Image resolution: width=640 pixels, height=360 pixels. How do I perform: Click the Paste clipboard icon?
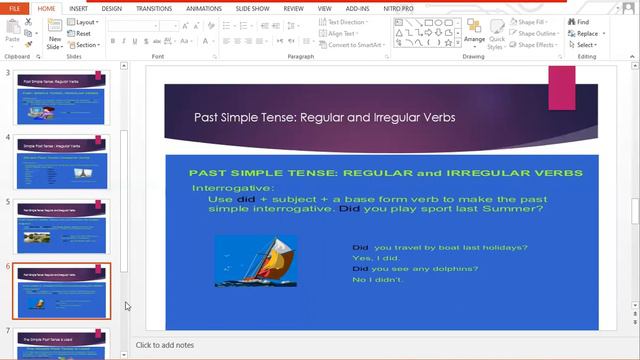pyautogui.click(x=13, y=27)
